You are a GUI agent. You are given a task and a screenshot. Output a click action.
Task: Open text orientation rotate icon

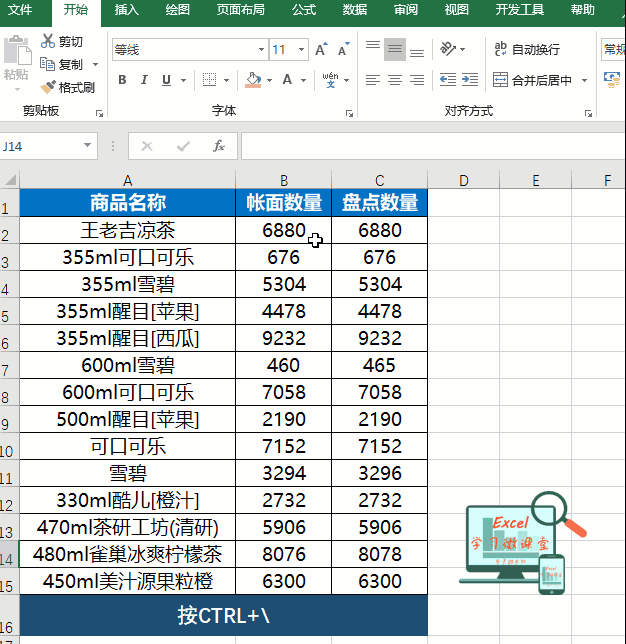pos(448,49)
